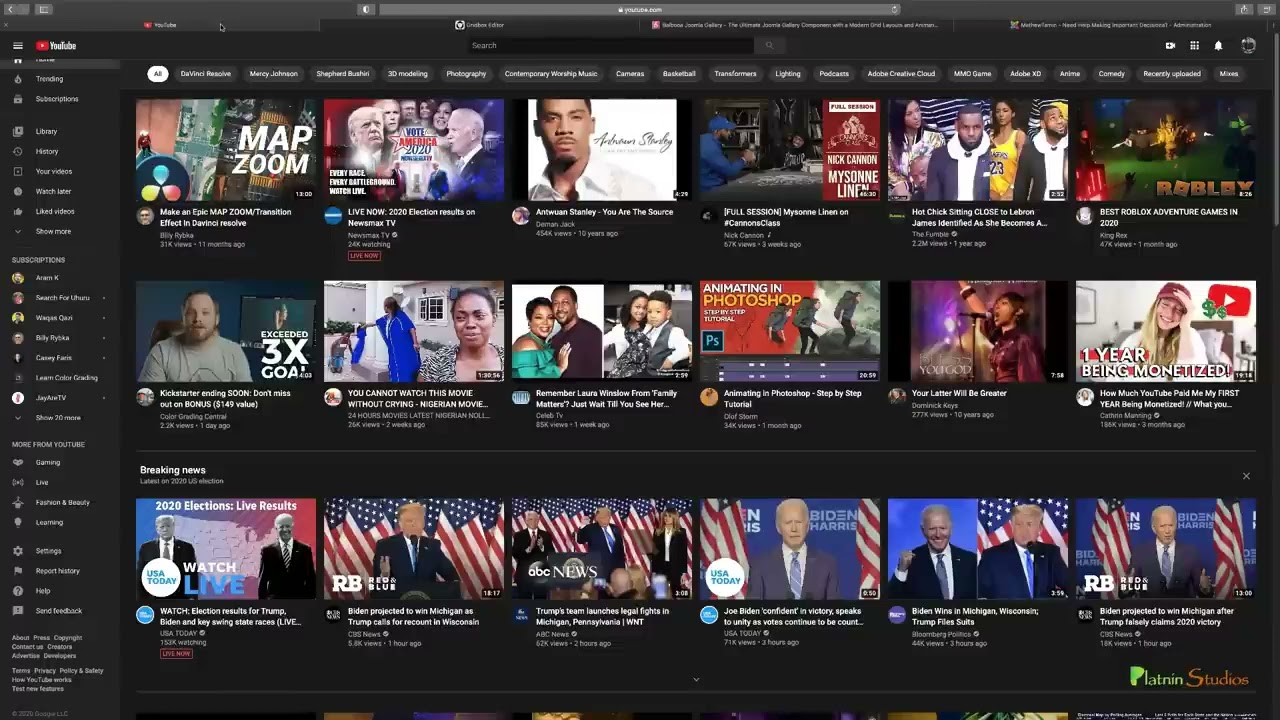
Task: Click the search magnifier button
Action: tap(769, 45)
